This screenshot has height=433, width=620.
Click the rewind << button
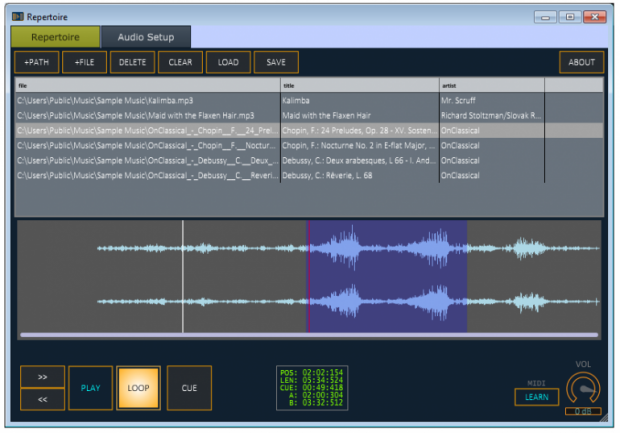point(43,399)
